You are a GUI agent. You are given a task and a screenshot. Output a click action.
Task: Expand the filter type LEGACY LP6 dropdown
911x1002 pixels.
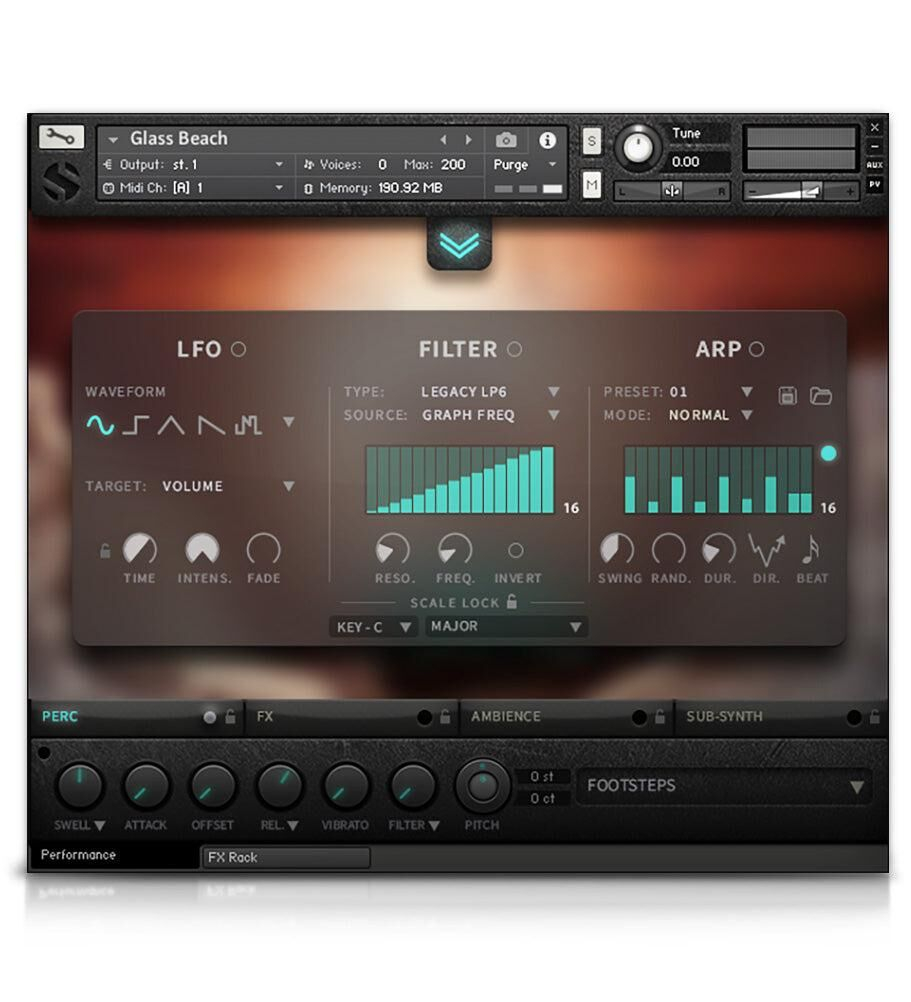pos(490,392)
